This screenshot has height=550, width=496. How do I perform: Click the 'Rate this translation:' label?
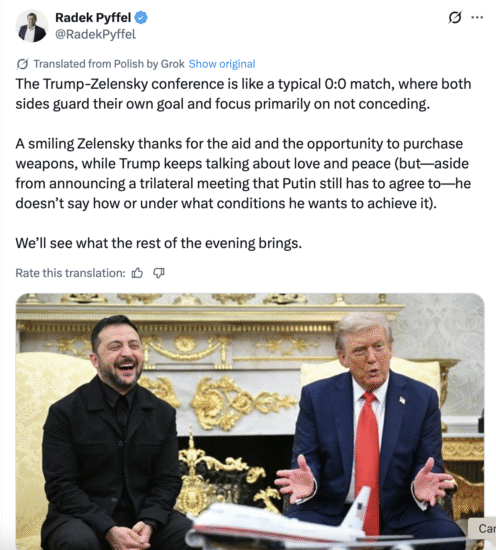70,273
